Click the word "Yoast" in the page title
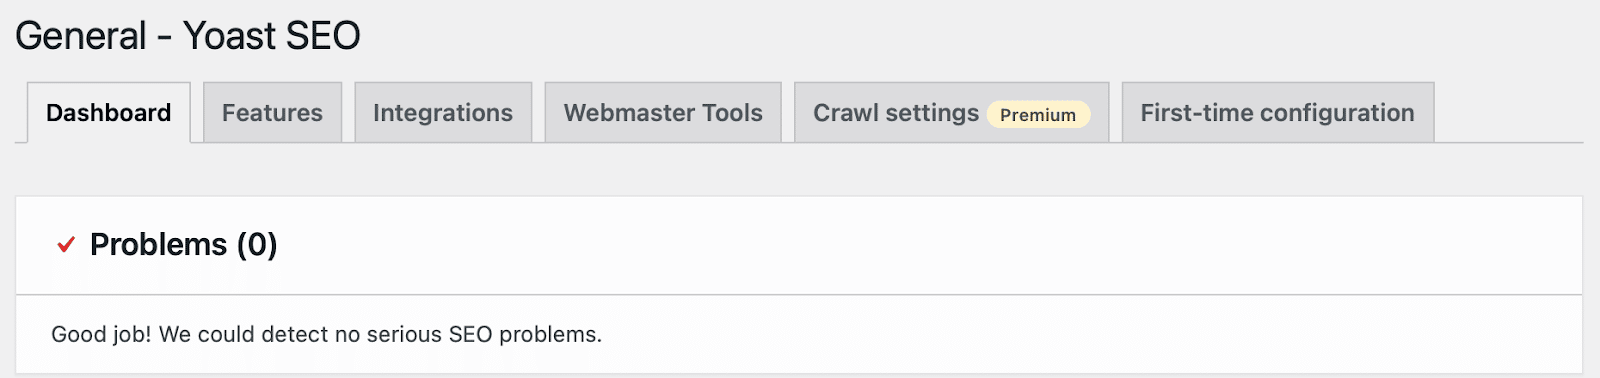1600x378 pixels. point(230,36)
